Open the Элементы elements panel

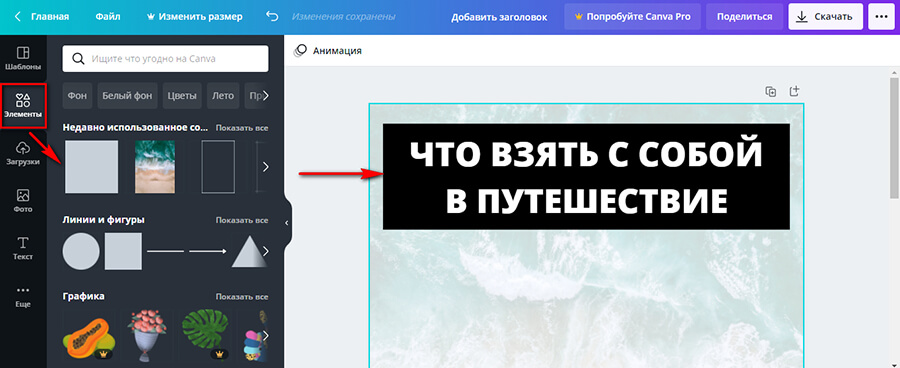(23, 106)
